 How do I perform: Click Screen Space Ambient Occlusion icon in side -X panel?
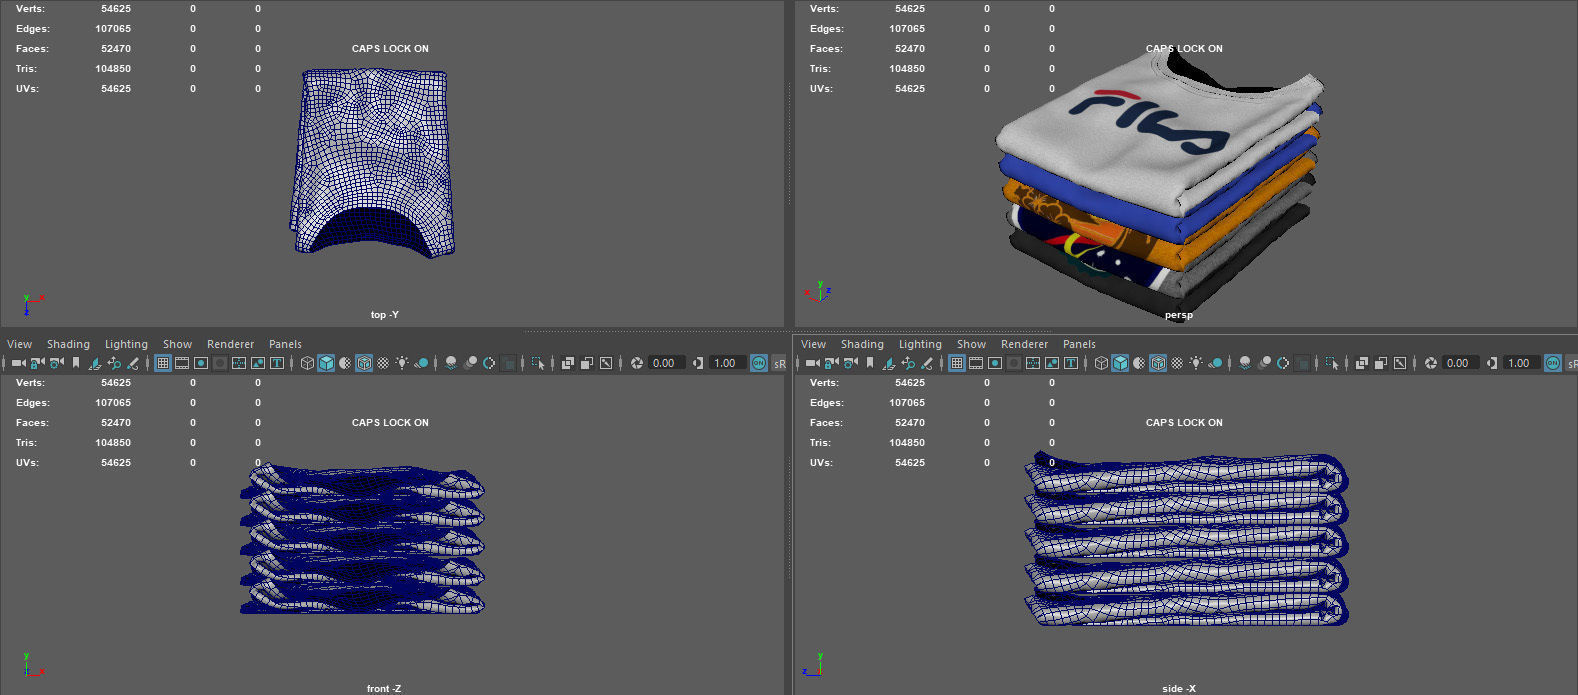coord(1244,363)
